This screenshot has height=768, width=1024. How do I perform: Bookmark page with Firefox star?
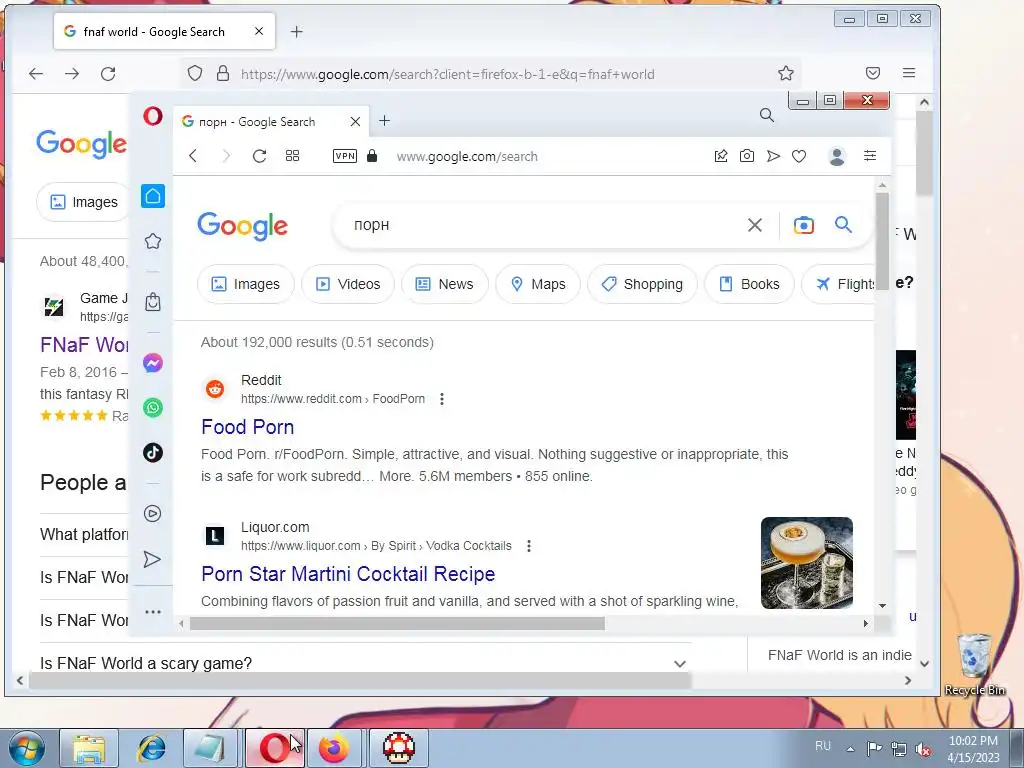(x=786, y=73)
